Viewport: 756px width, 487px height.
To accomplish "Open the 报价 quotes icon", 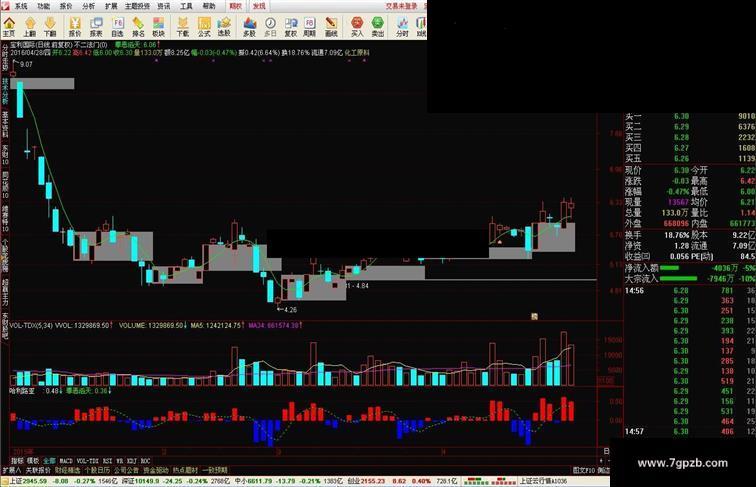I will coord(75,27).
